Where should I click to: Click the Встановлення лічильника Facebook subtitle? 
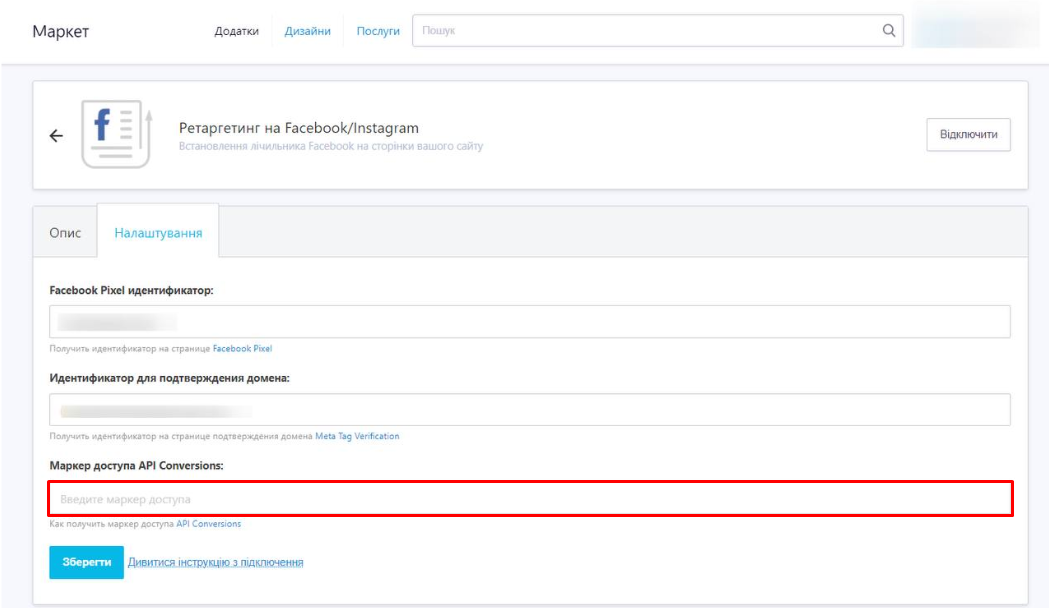pyautogui.click(x=330, y=146)
